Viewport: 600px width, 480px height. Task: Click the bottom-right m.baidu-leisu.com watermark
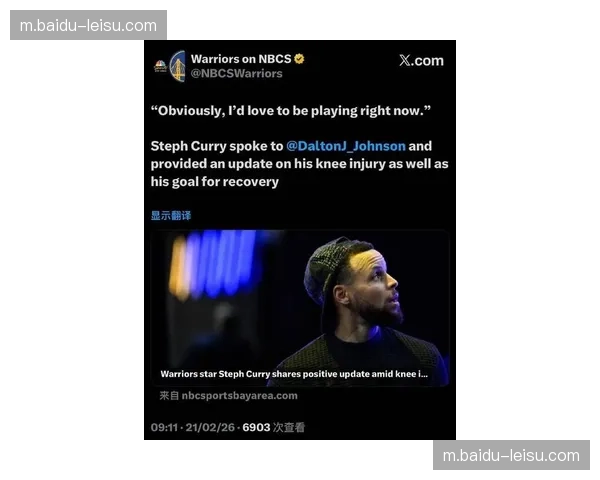point(511,455)
